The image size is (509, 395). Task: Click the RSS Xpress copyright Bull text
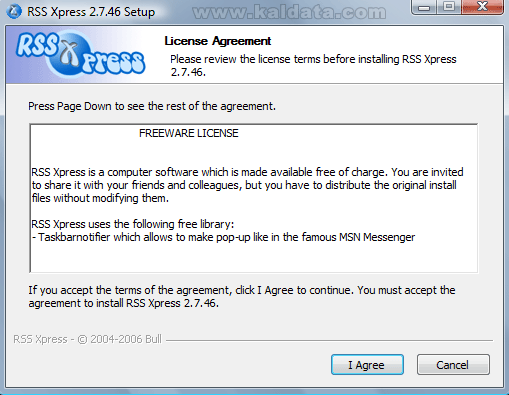pyautogui.click(x=87, y=339)
